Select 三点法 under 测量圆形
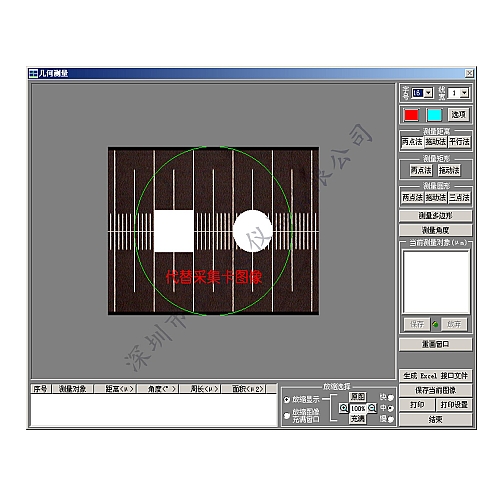 click(x=459, y=197)
